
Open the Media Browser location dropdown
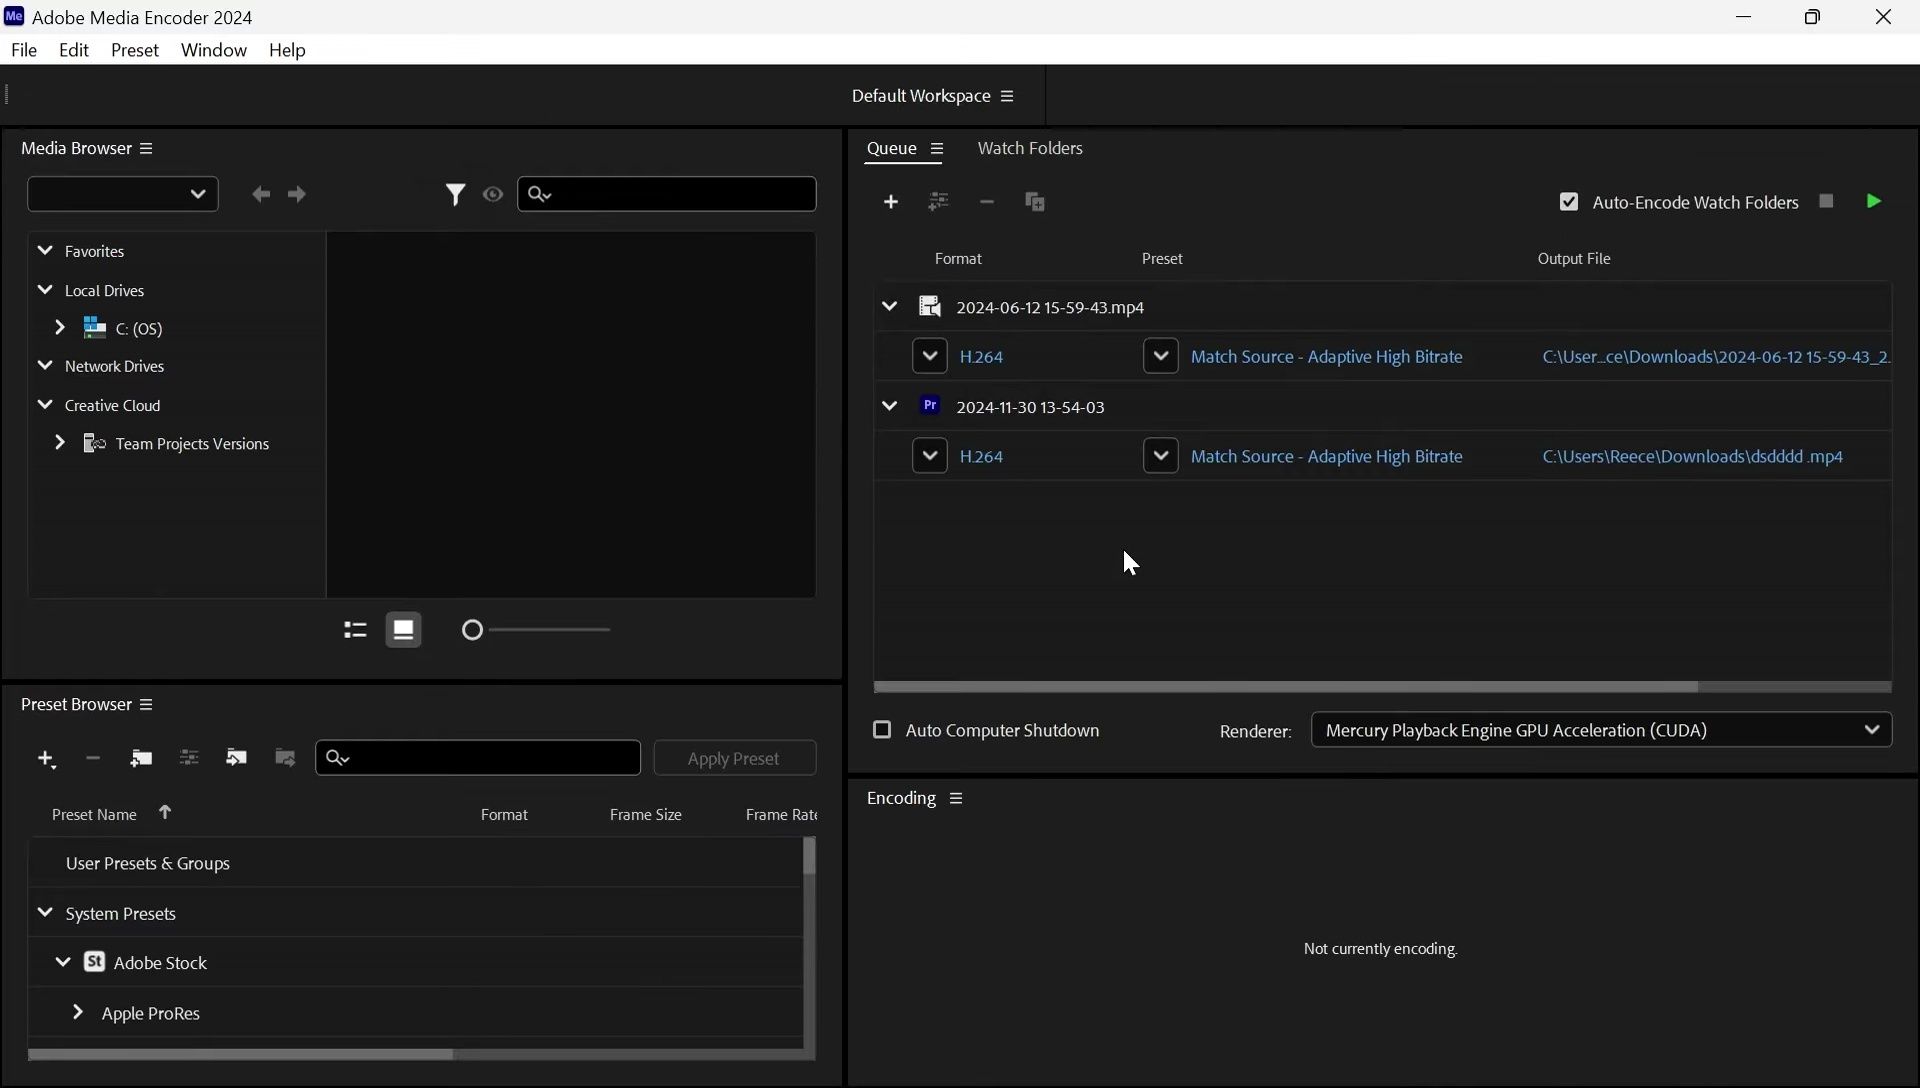point(123,194)
